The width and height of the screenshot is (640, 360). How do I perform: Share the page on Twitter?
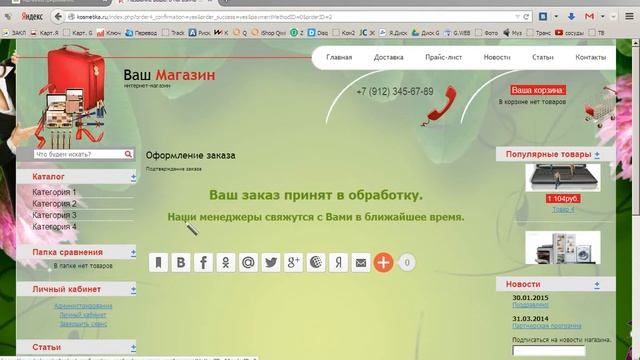pyautogui.click(x=271, y=262)
